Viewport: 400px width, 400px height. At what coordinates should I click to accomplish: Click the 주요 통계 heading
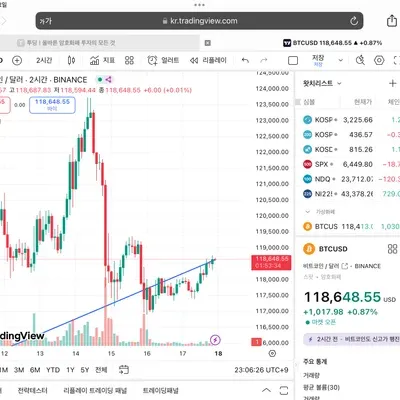tap(315, 361)
